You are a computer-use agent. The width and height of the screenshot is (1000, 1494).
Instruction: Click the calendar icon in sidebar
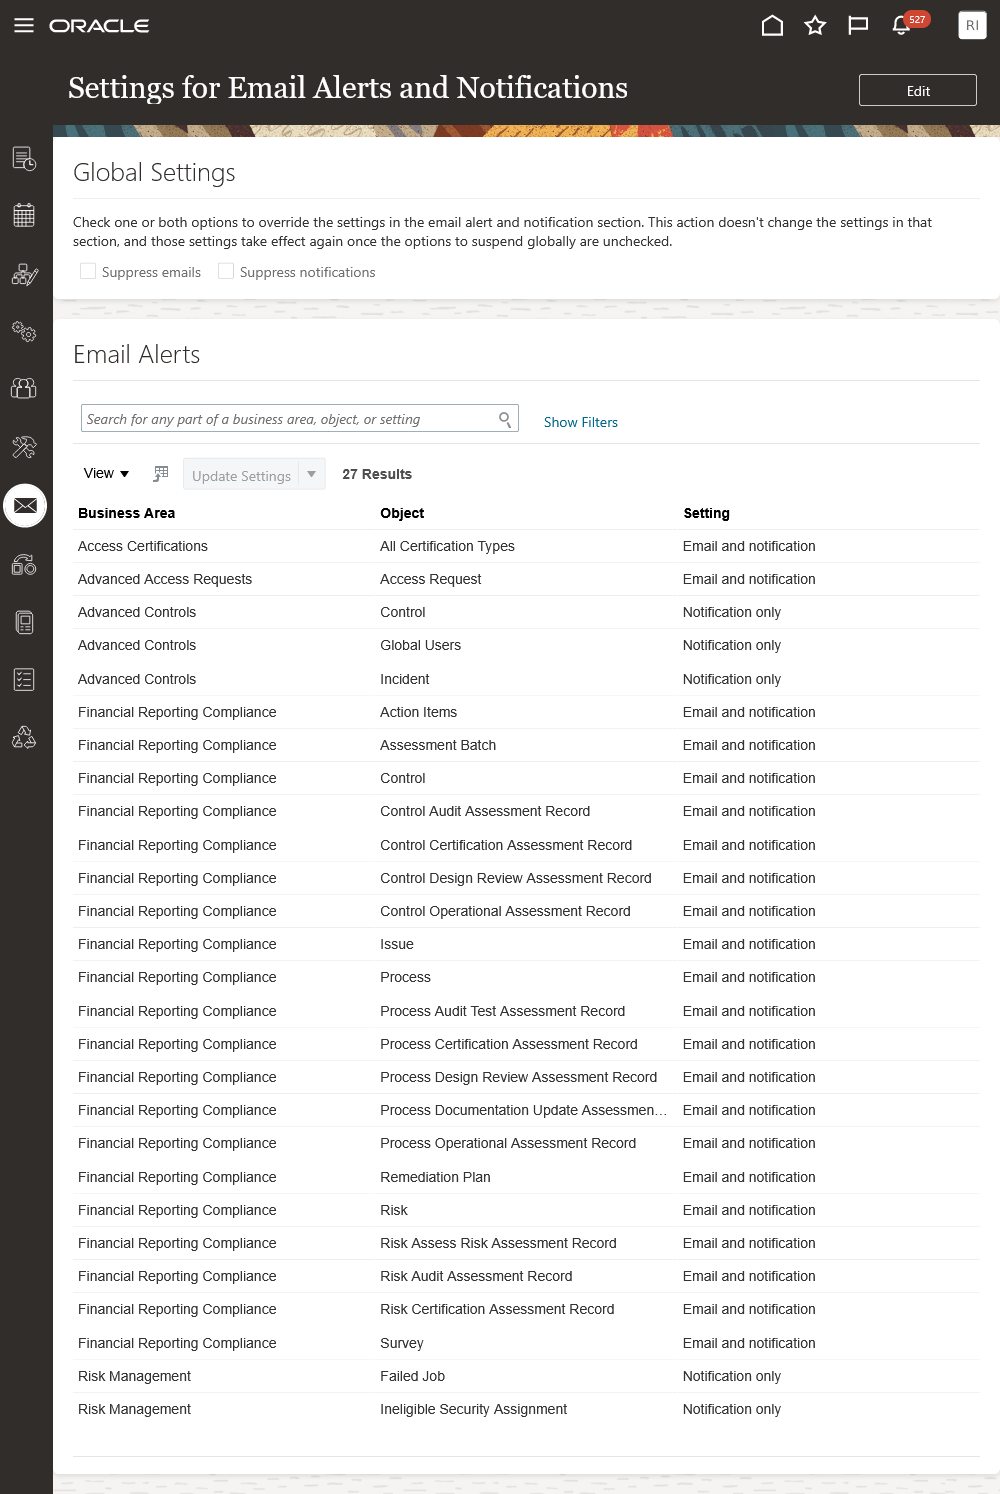pos(24,215)
